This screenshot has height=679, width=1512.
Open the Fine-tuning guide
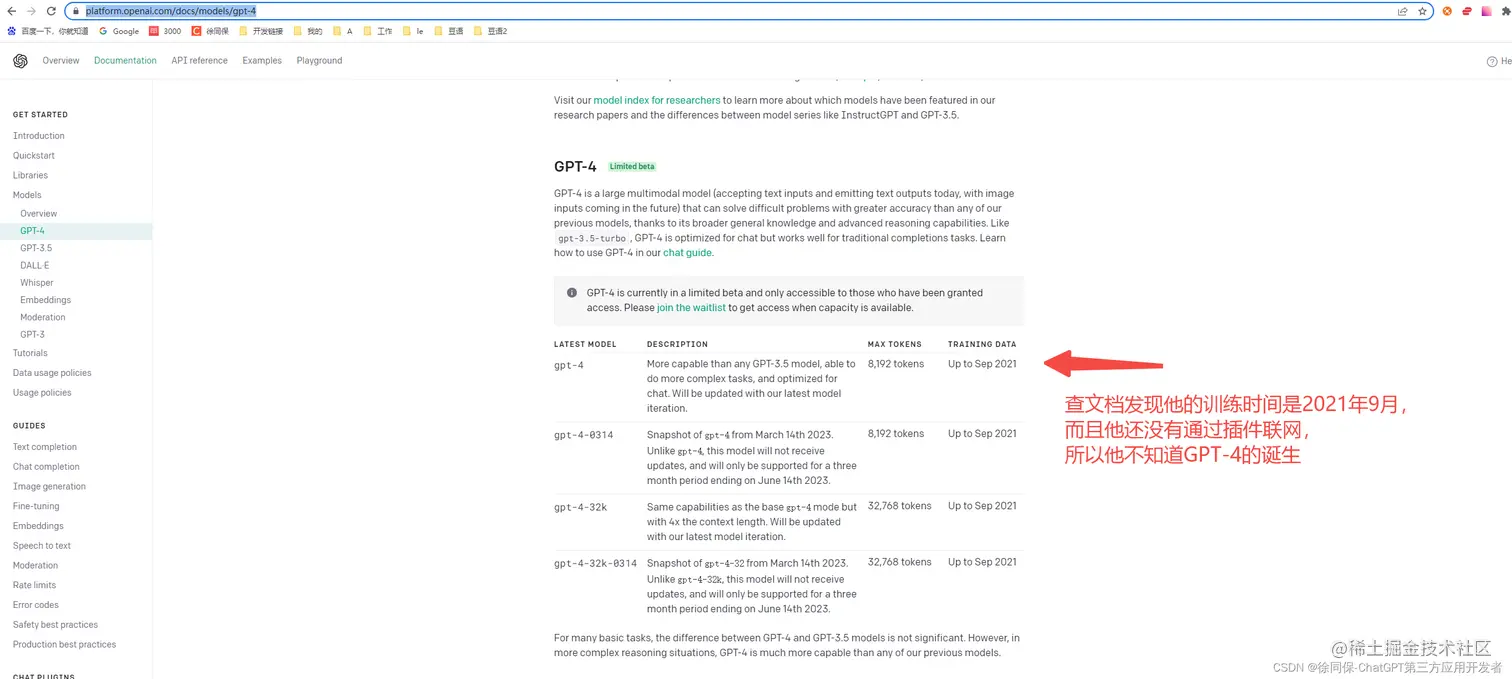36,506
